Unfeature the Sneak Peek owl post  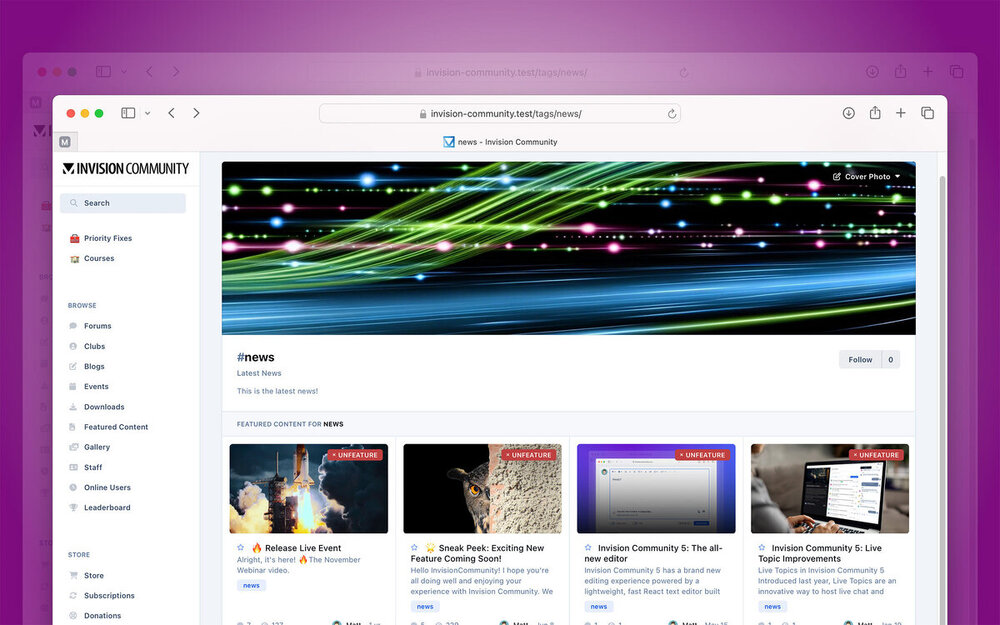(x=528, y=455)
